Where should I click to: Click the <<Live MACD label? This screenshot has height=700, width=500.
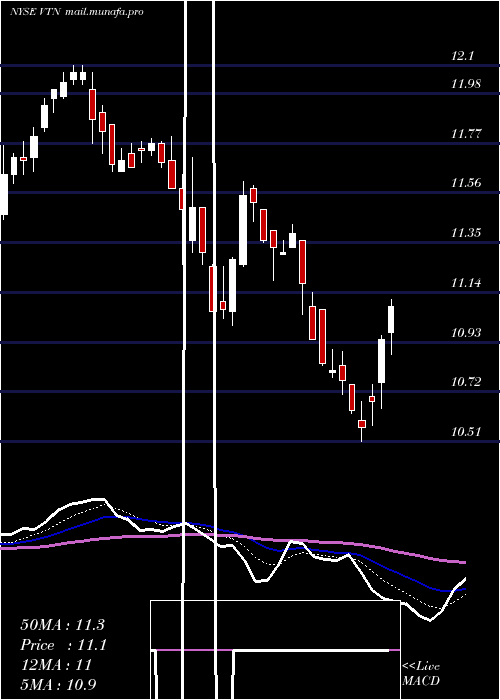(421, 673)
